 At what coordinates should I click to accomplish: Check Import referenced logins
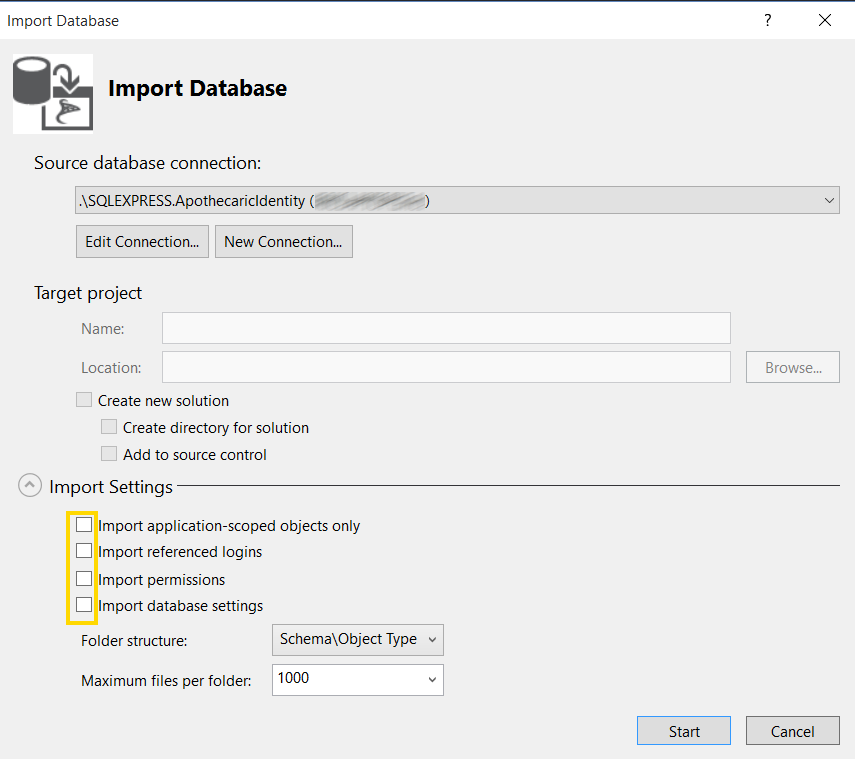pyautogui.click(x=84, y=551)
